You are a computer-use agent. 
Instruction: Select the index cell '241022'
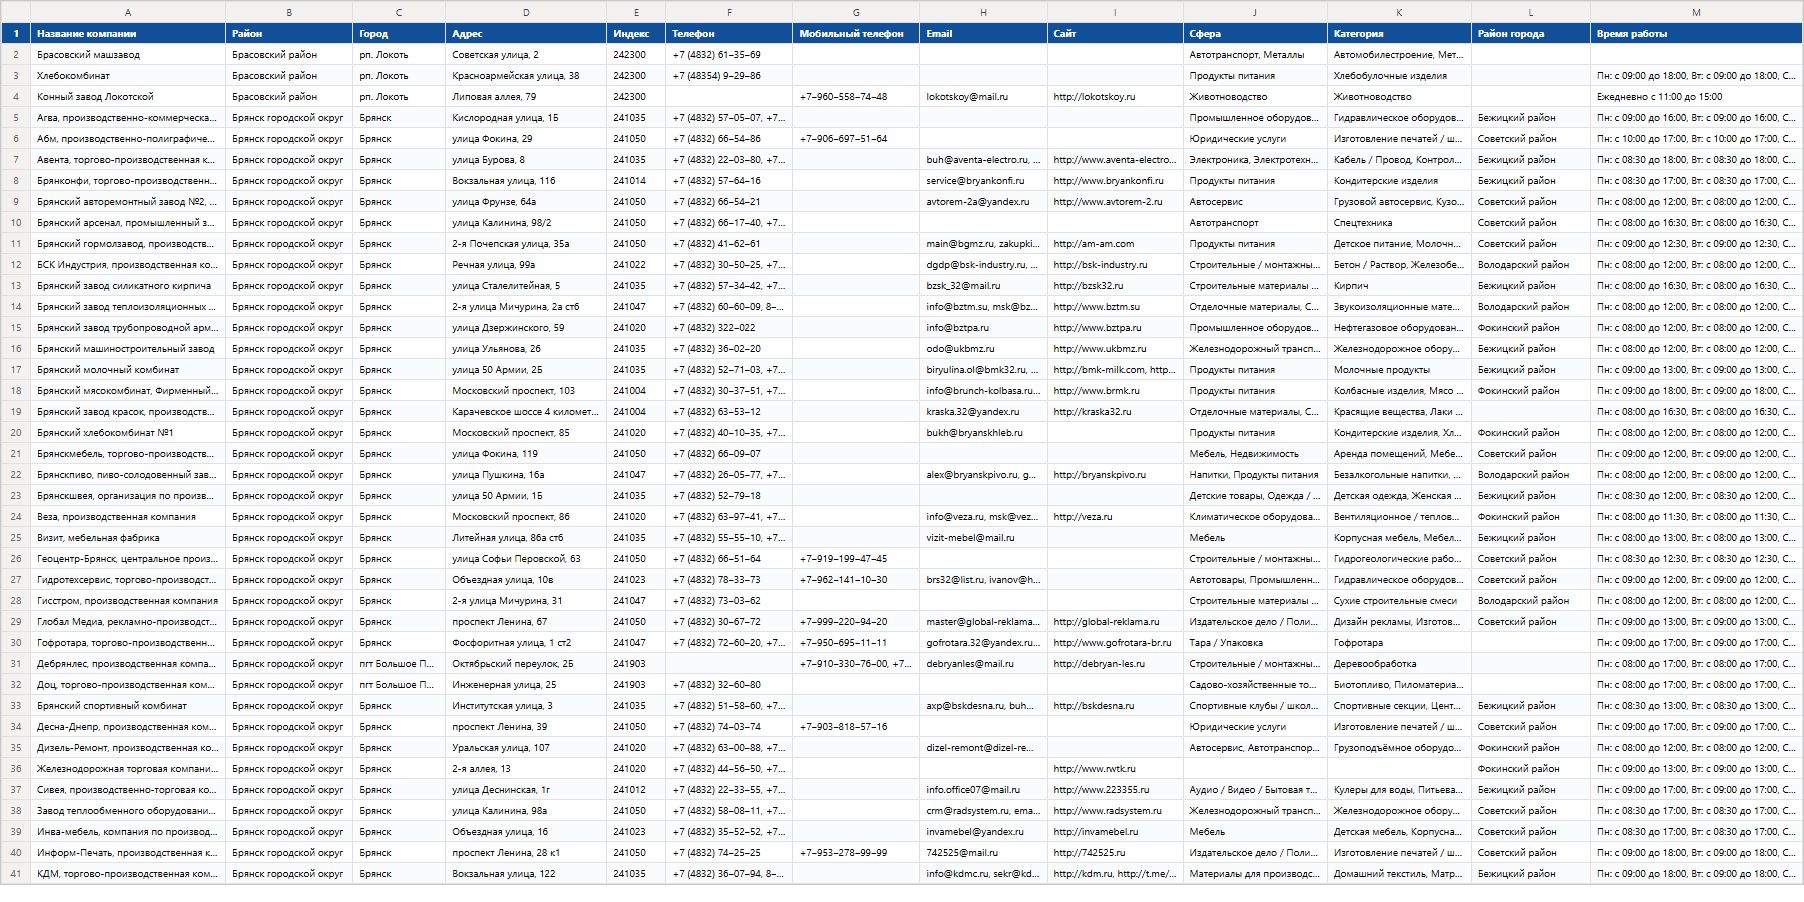(636, 265)
